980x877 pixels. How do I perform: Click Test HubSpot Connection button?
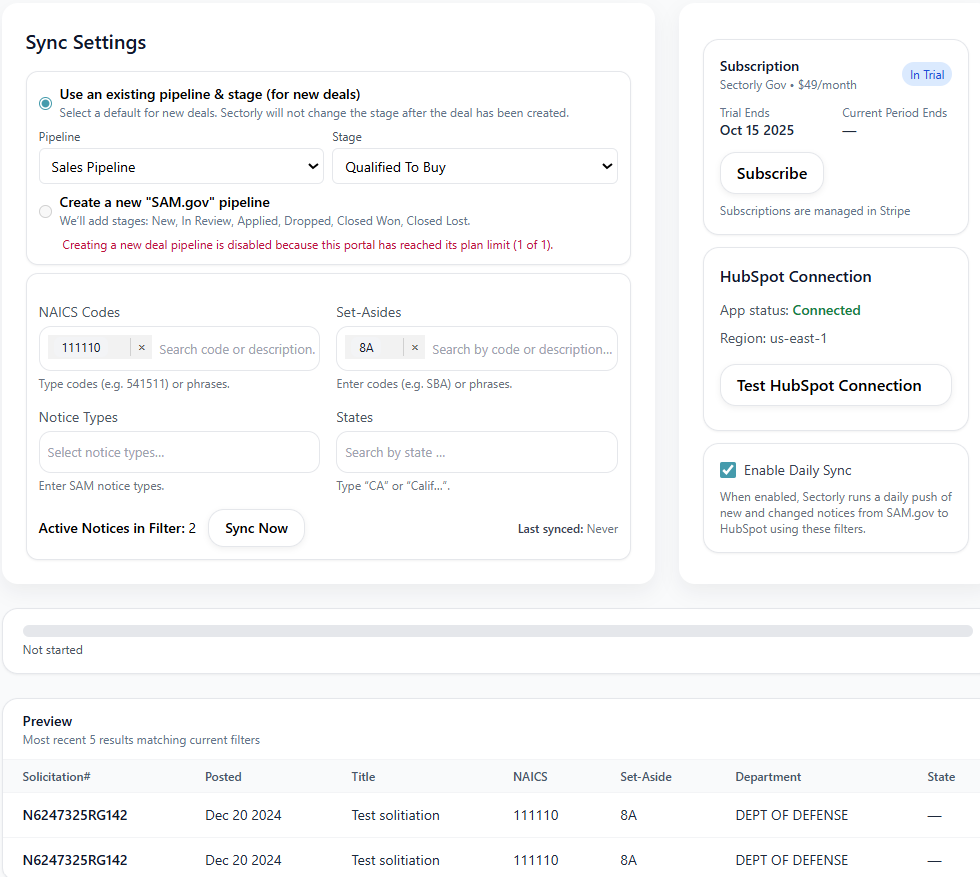click(x=835, y=385)
